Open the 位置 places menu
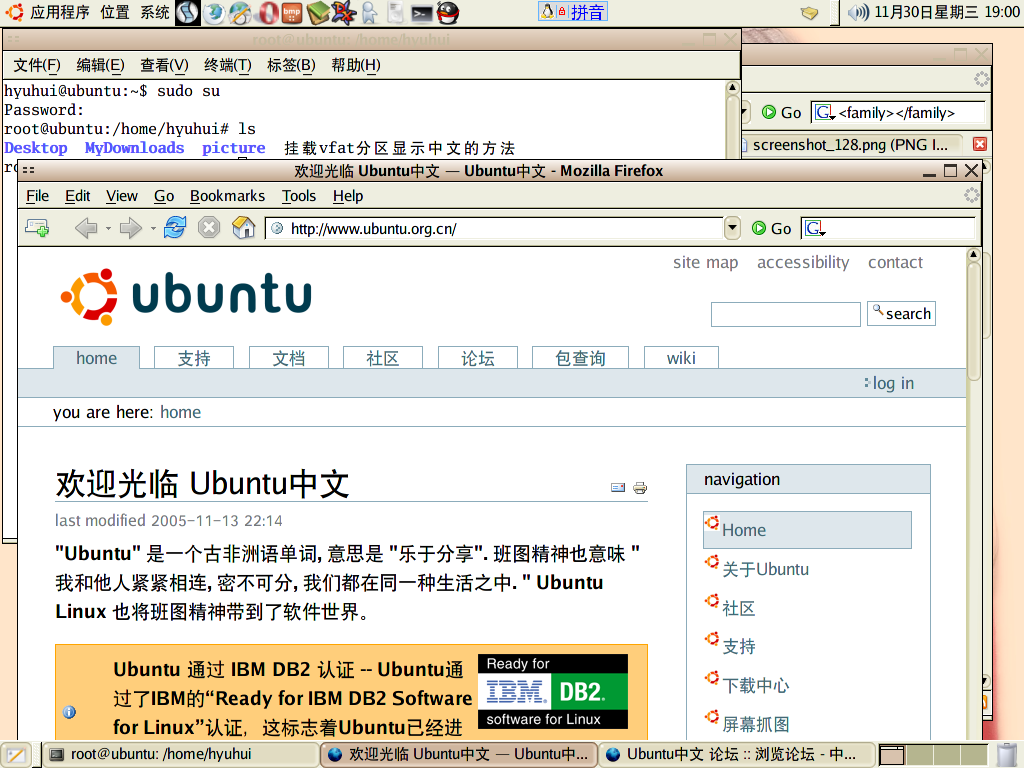 click(115, 12)
